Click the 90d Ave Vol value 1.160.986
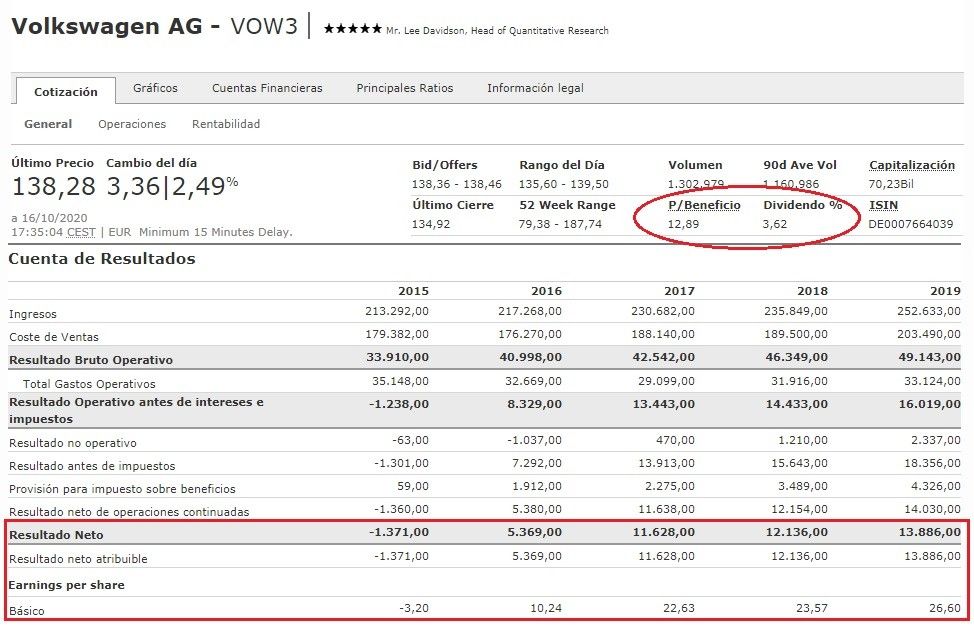Screen dimensions: 974x633 [791, 184]
